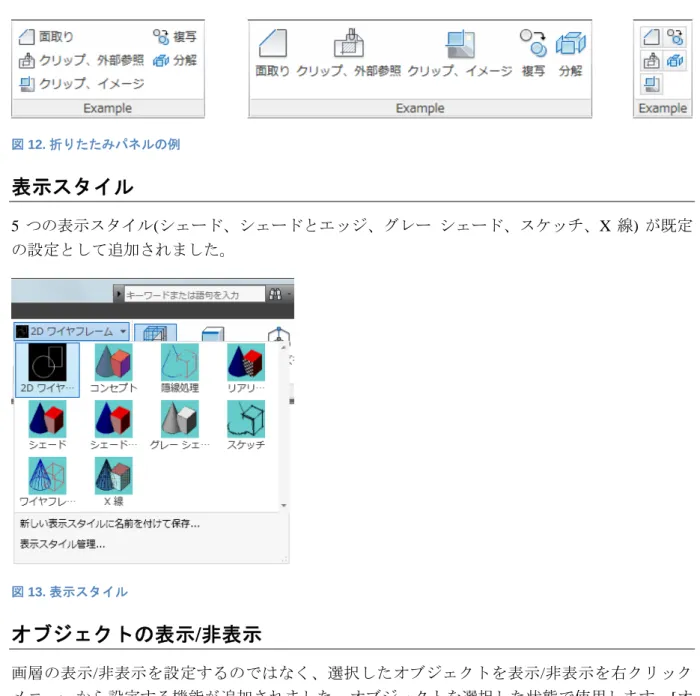Image resolution: width=700 pixels, height=696 pixels.
Task: Expand arrow next to binoculars search button
Action: click(289, 294)
